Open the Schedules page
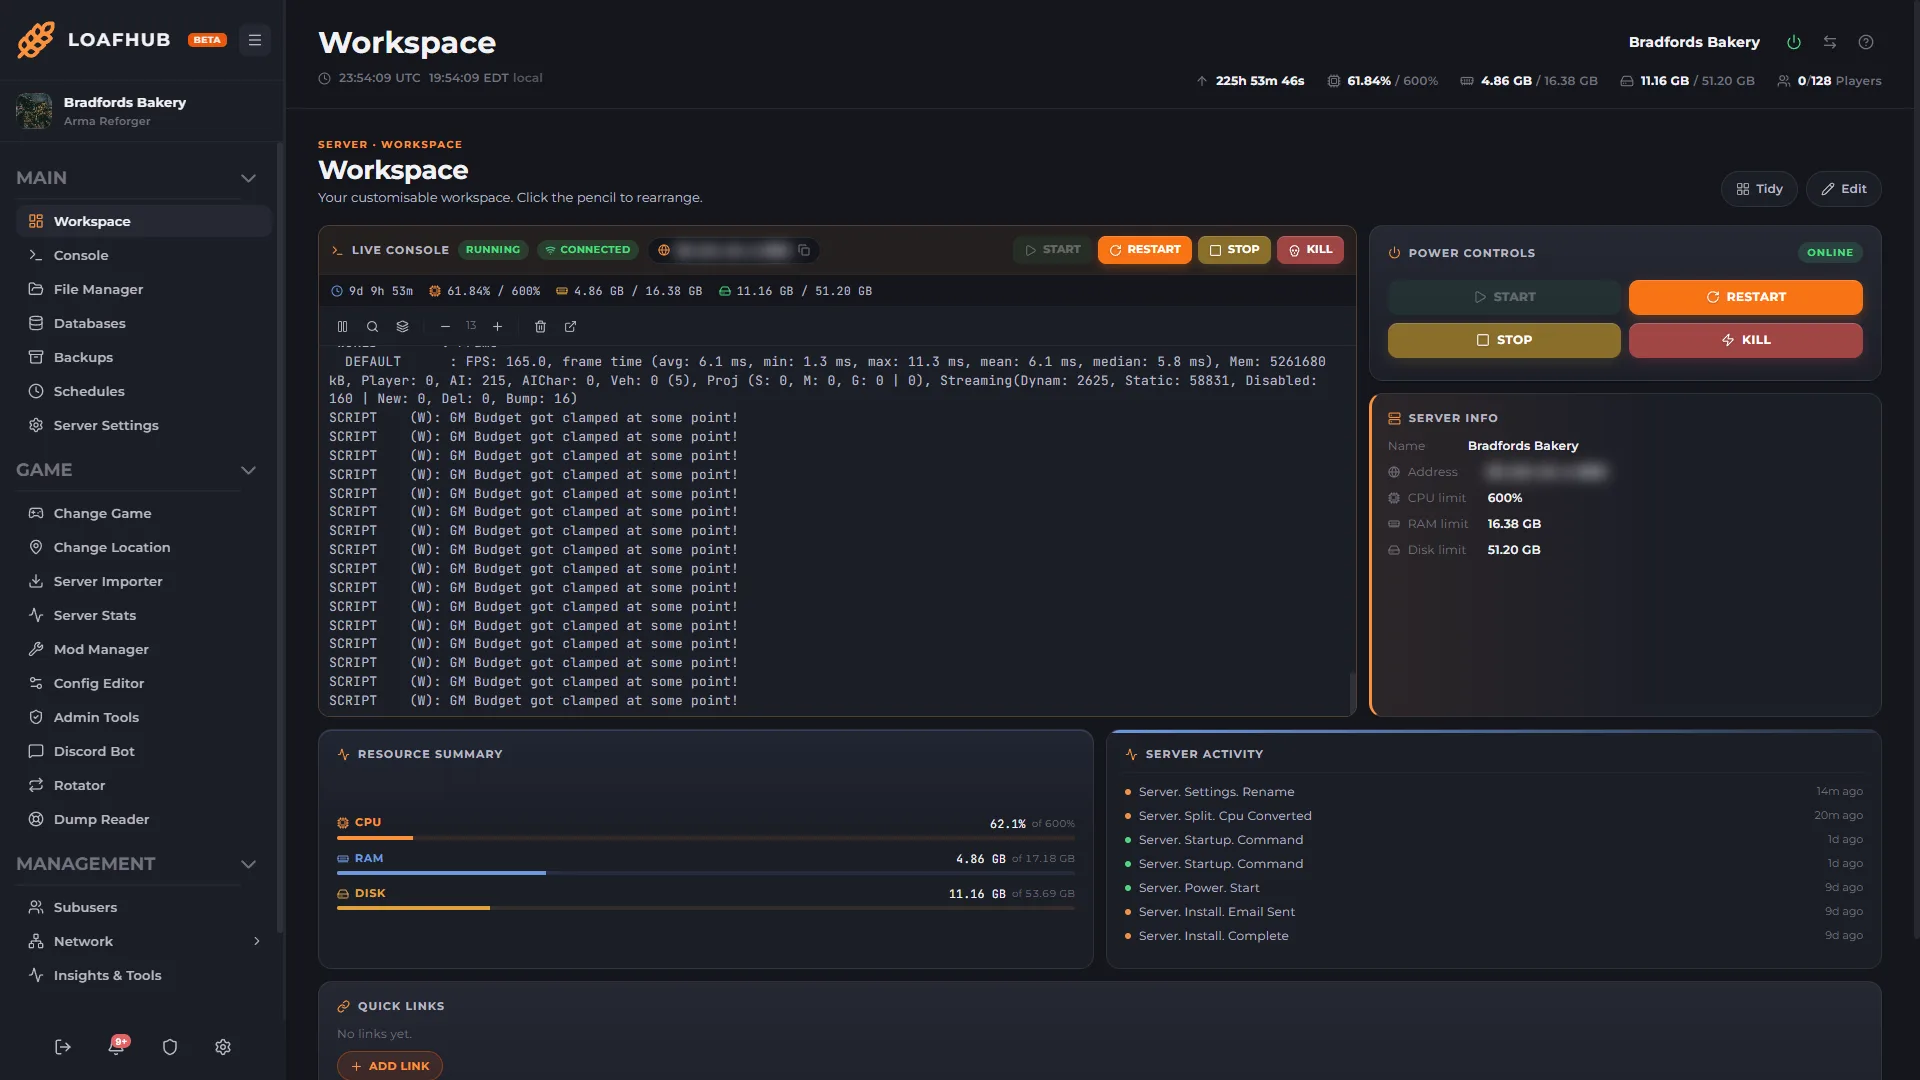Screen dimensions: 1920x1080 point(143,391)
